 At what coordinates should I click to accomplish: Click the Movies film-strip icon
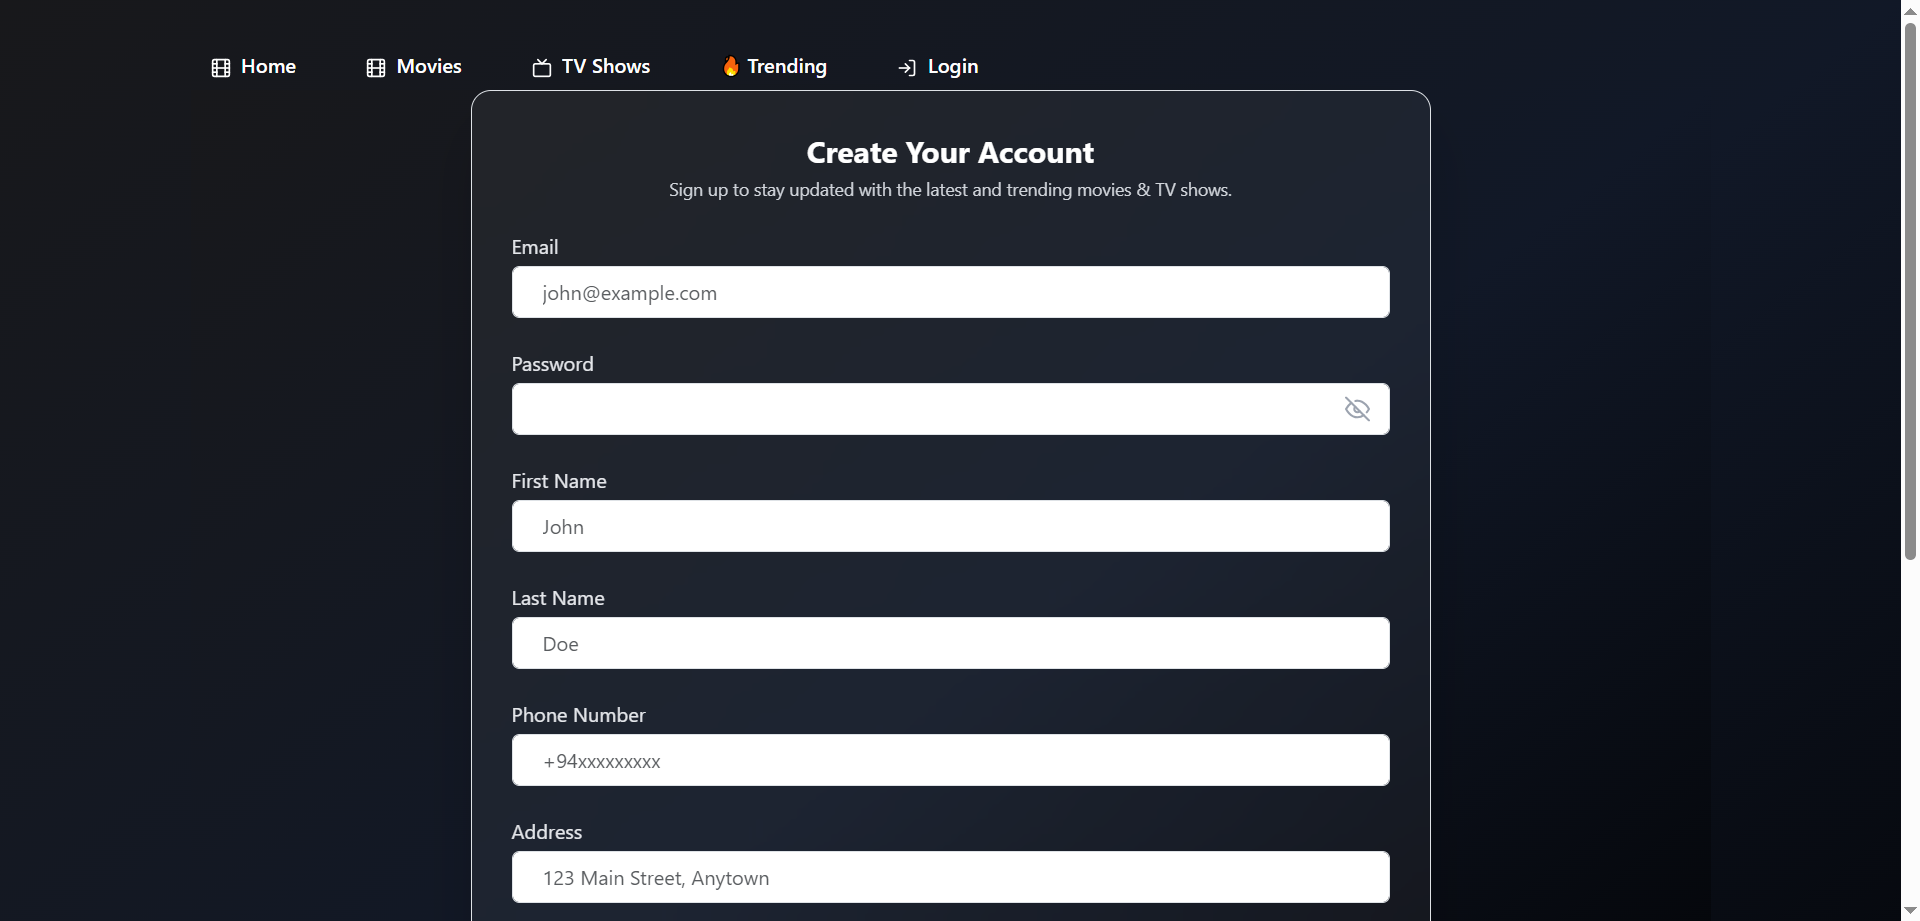376,68
